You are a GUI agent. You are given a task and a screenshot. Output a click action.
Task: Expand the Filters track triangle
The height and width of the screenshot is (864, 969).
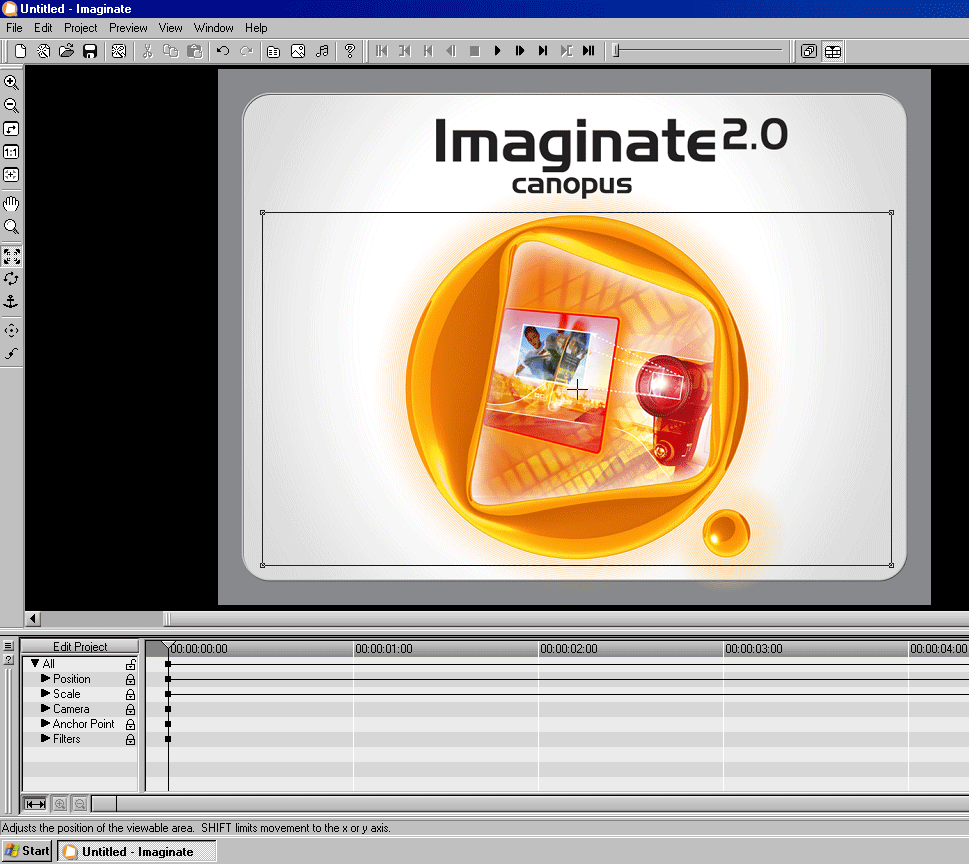point(45,738)
